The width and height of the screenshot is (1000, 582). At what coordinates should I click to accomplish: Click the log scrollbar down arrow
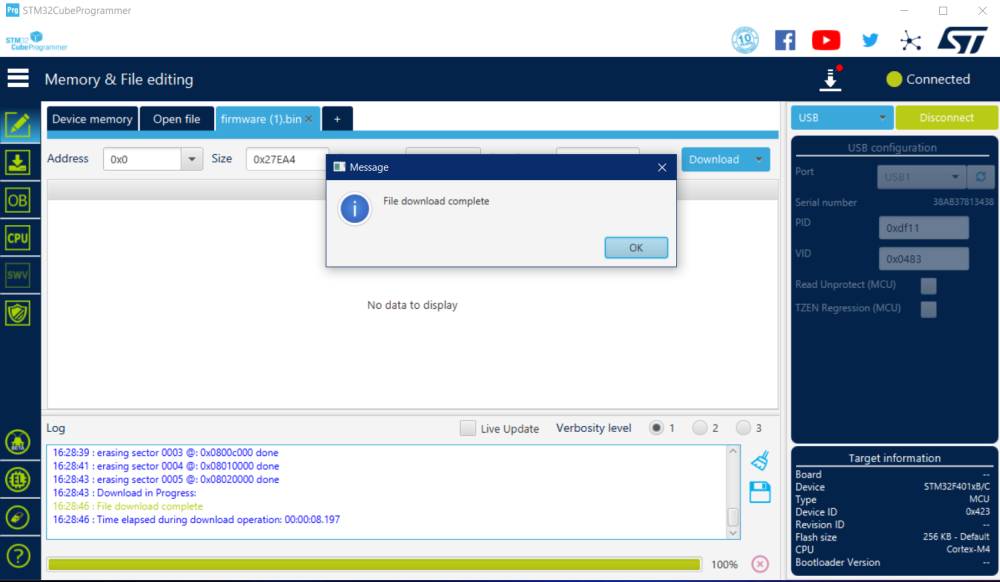733,533
